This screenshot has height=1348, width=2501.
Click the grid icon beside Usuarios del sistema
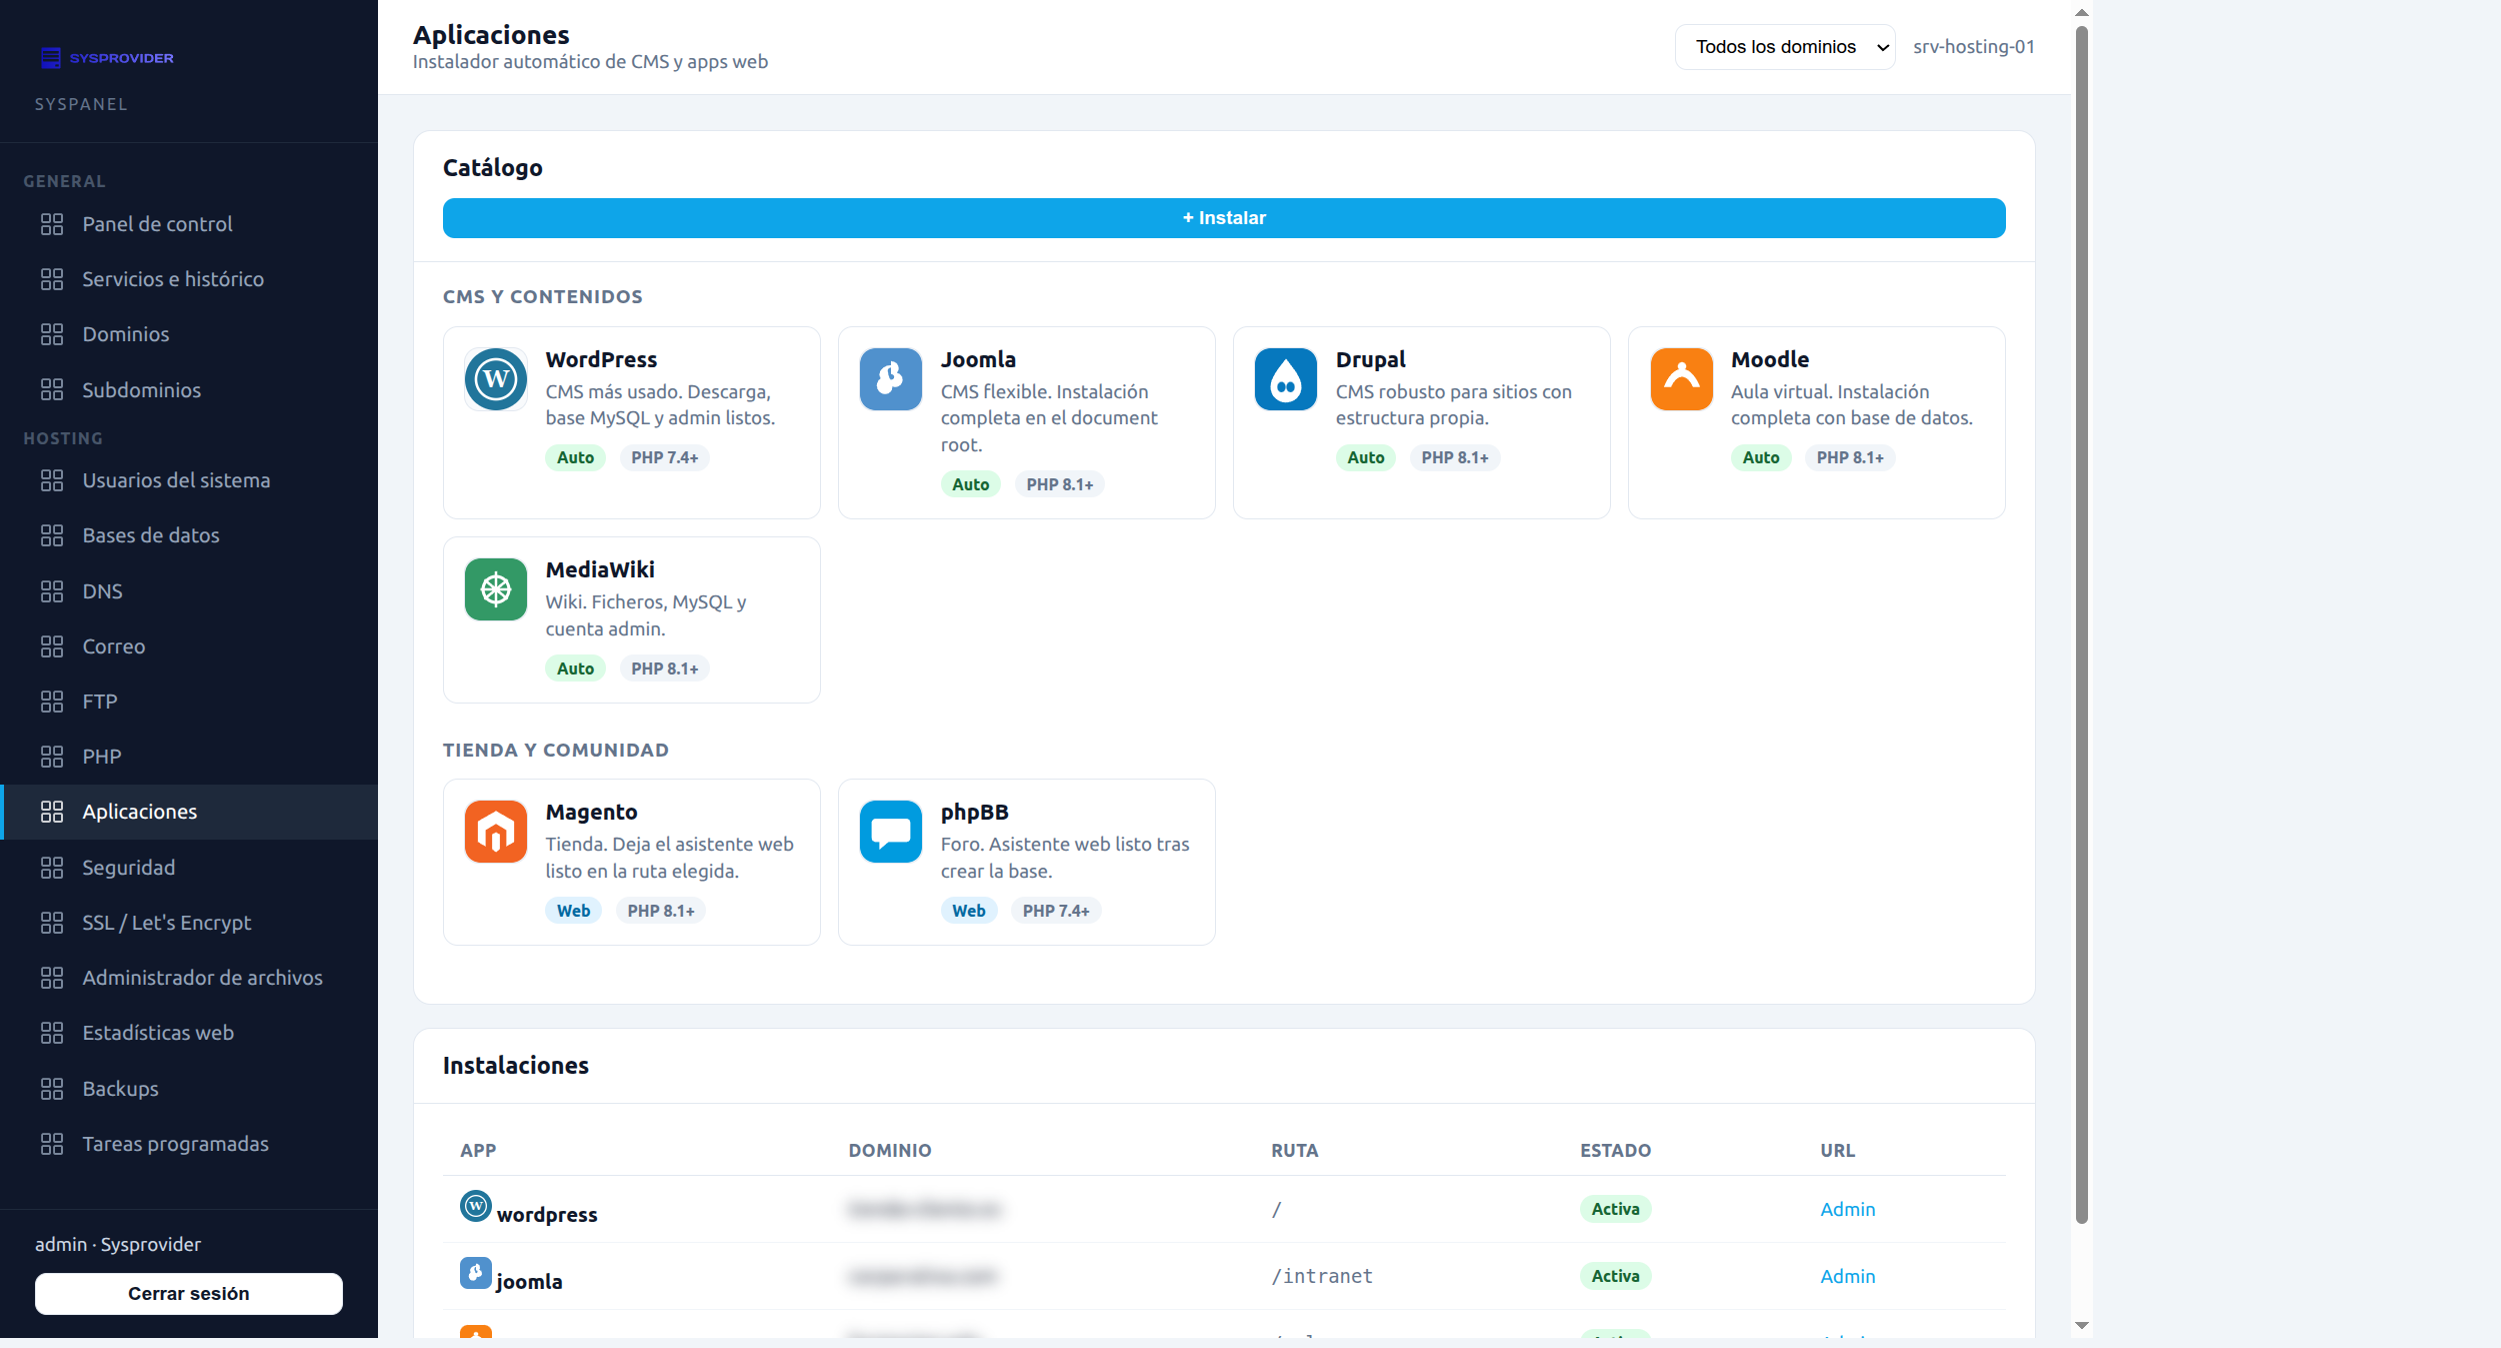point(52,480)
